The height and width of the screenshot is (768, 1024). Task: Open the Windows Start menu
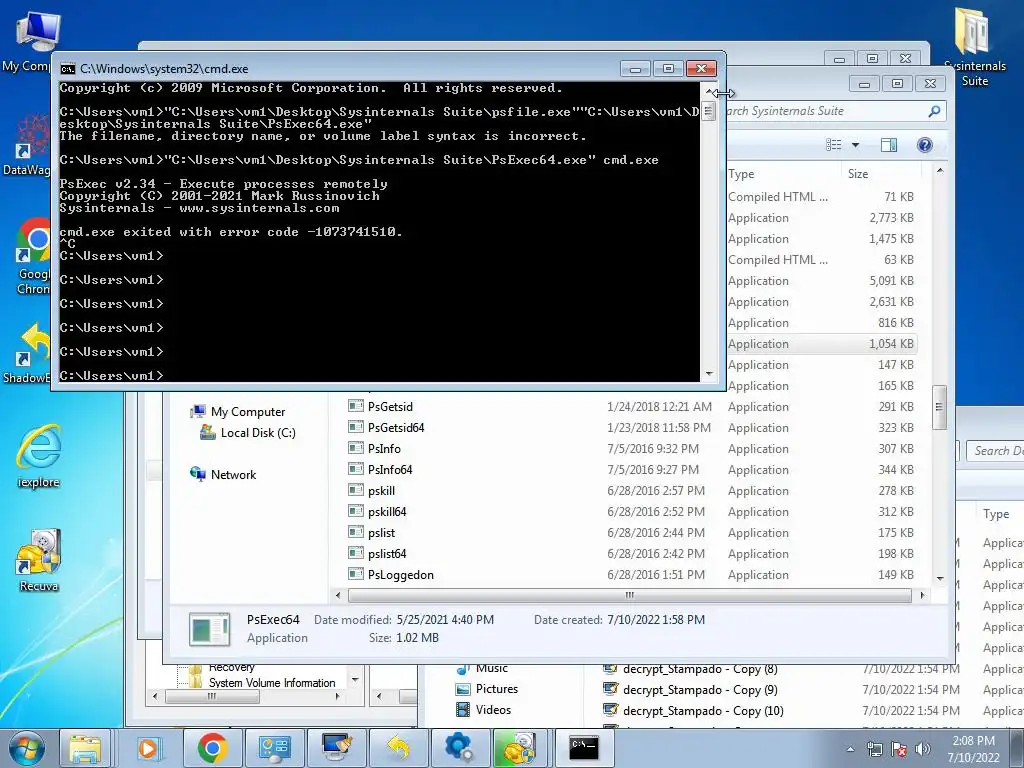[26, 748]
